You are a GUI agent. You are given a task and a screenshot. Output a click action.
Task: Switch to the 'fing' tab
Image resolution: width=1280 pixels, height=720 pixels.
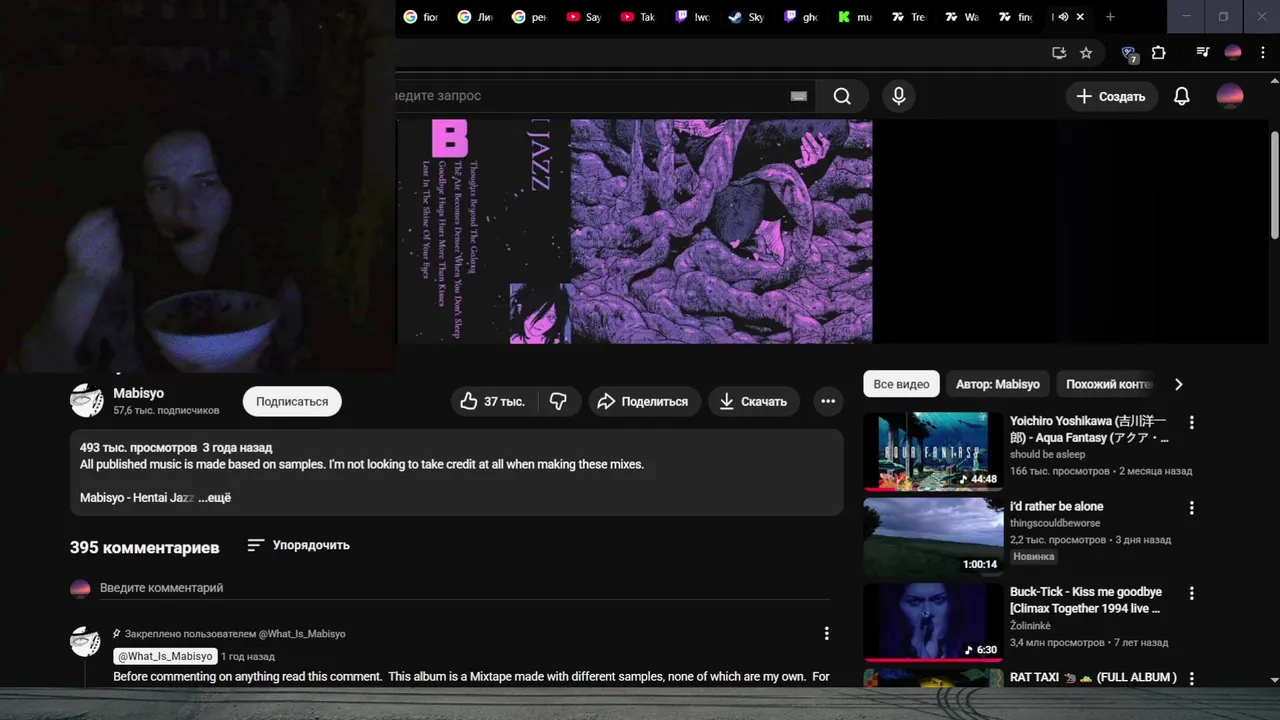click(x=1016, y=17)
